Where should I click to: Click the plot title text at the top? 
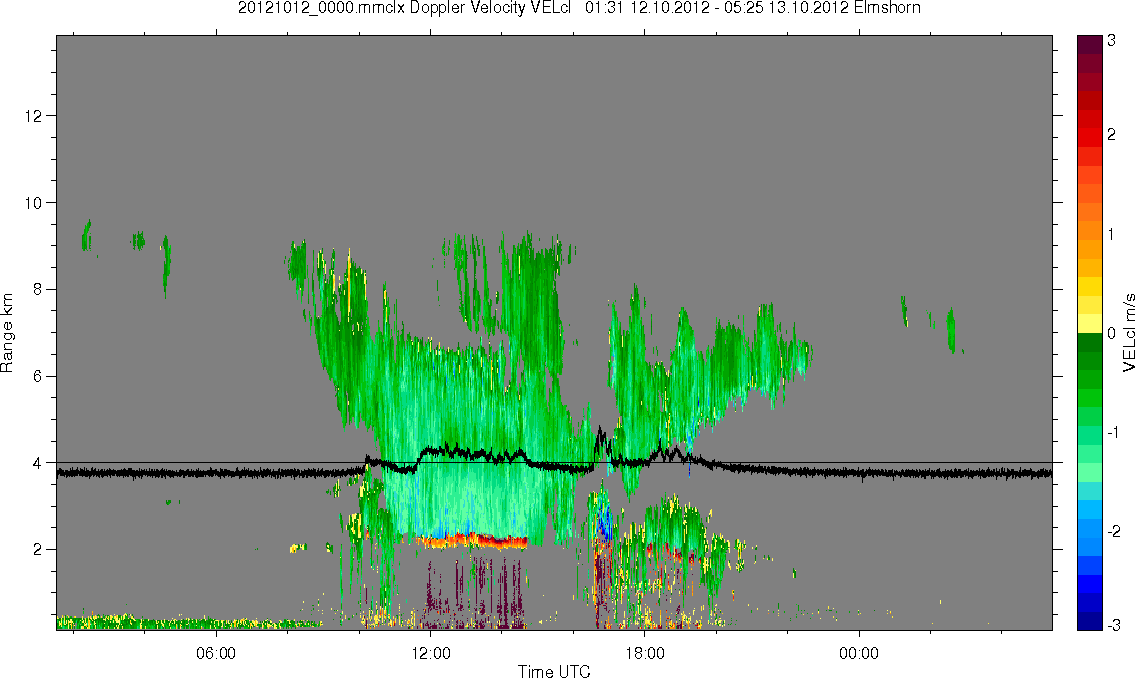coord(579,8)
